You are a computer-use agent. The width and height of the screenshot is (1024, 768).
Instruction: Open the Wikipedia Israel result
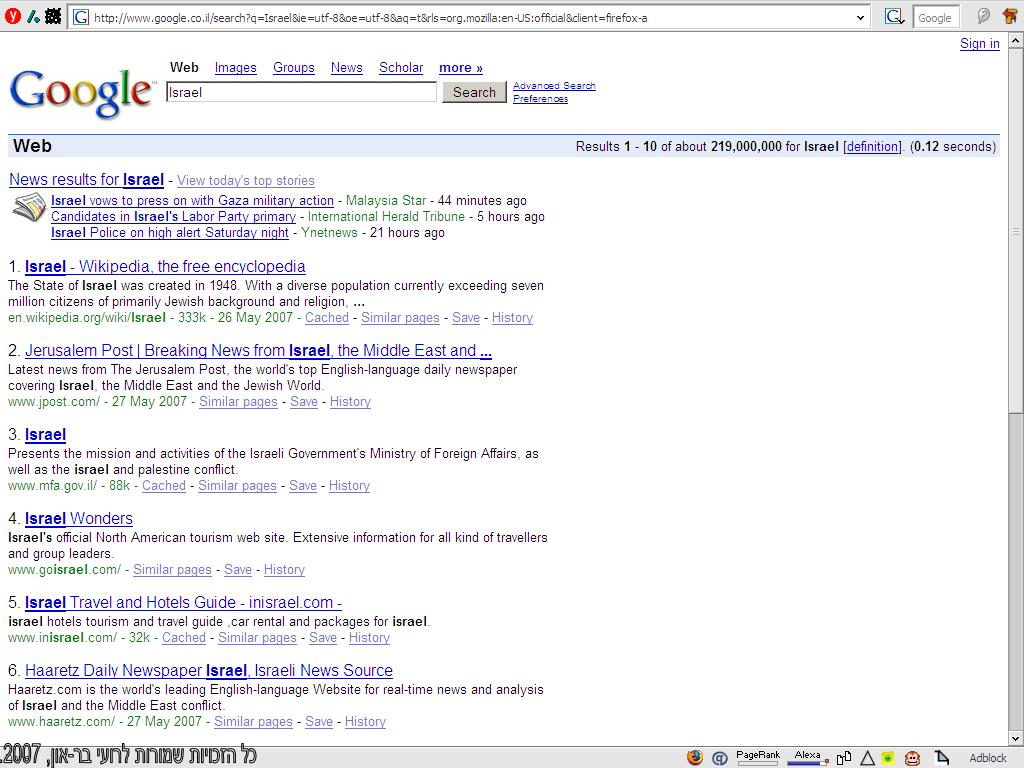165,266
